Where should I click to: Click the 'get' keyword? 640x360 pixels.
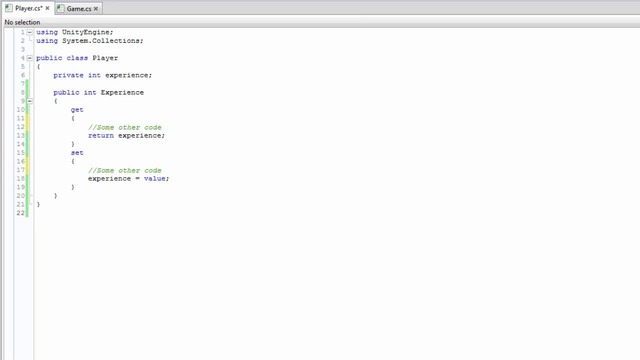tap(77, 110)
